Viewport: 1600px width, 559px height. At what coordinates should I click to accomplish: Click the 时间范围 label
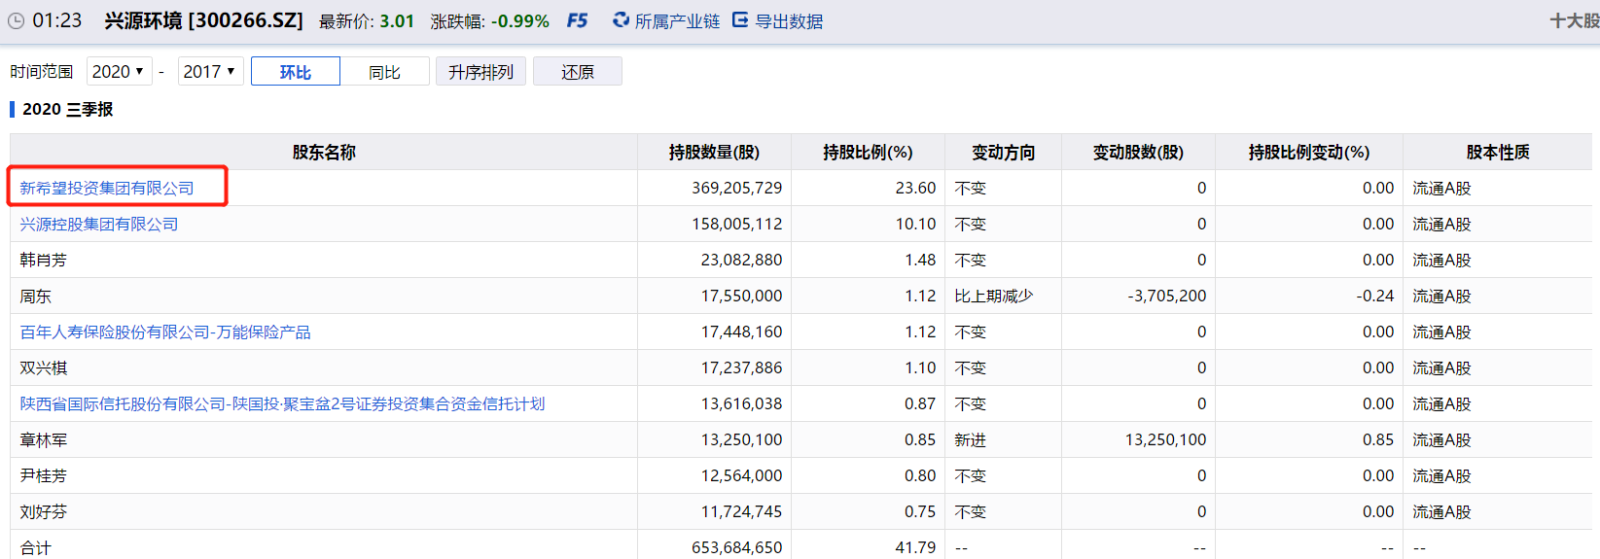[x=41, y=71]
